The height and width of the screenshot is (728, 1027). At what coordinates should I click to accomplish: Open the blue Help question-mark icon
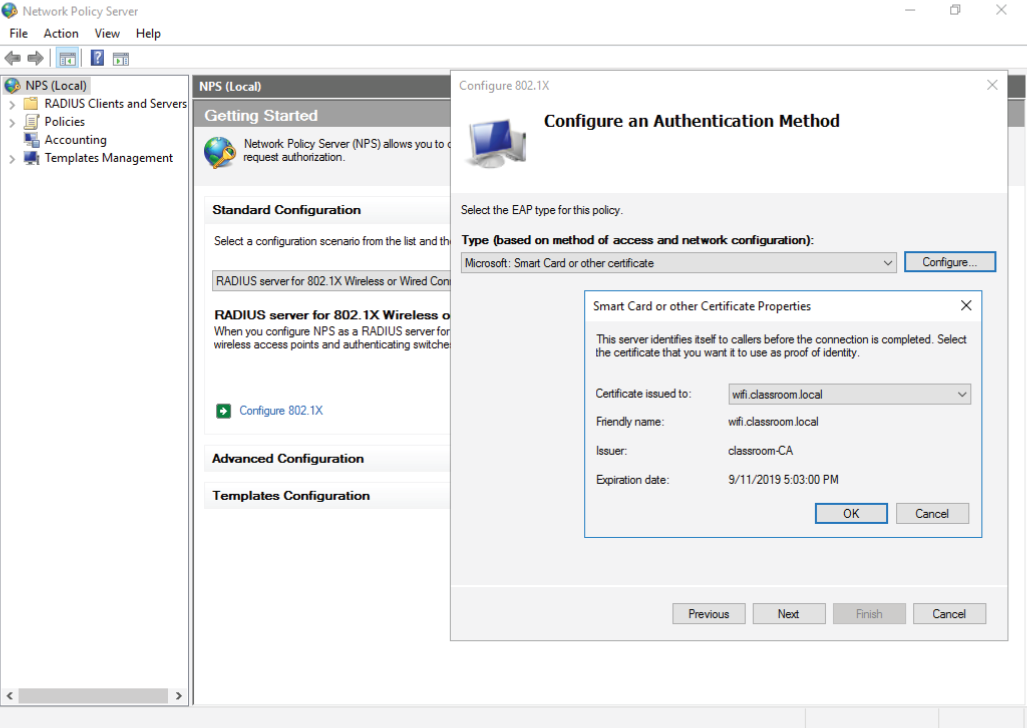(97, 58)
